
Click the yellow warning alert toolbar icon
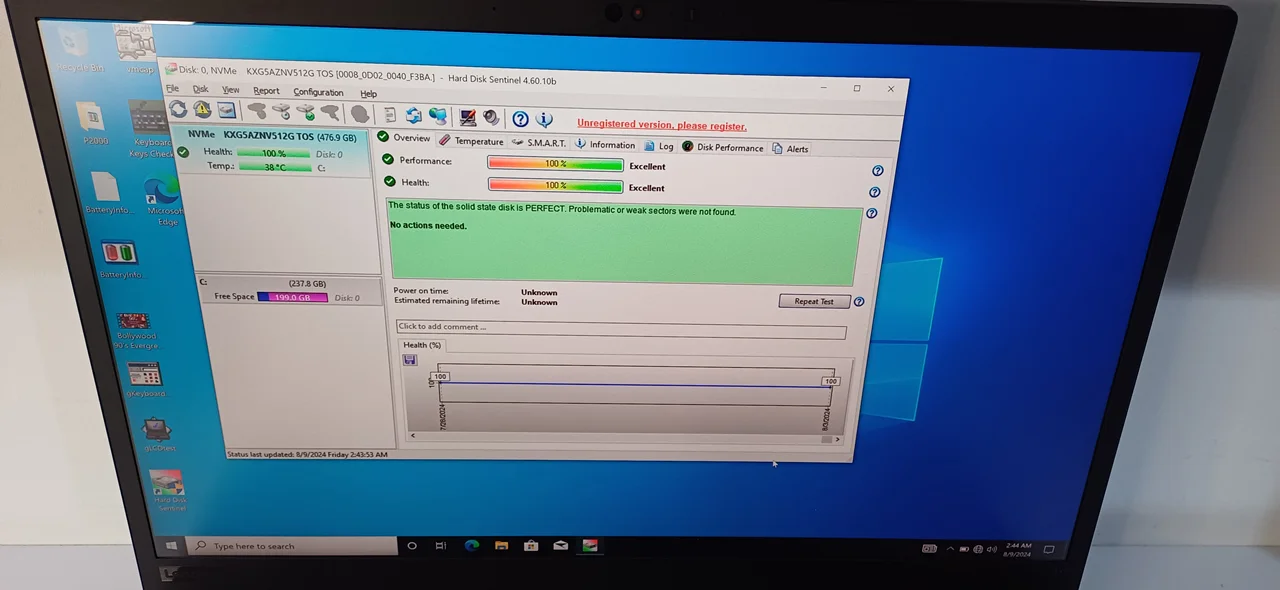coord(202,109)
